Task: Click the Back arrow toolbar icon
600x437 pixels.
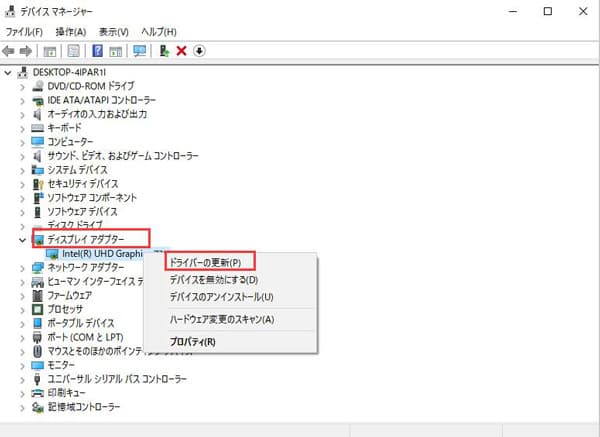Action: point(8,51)
